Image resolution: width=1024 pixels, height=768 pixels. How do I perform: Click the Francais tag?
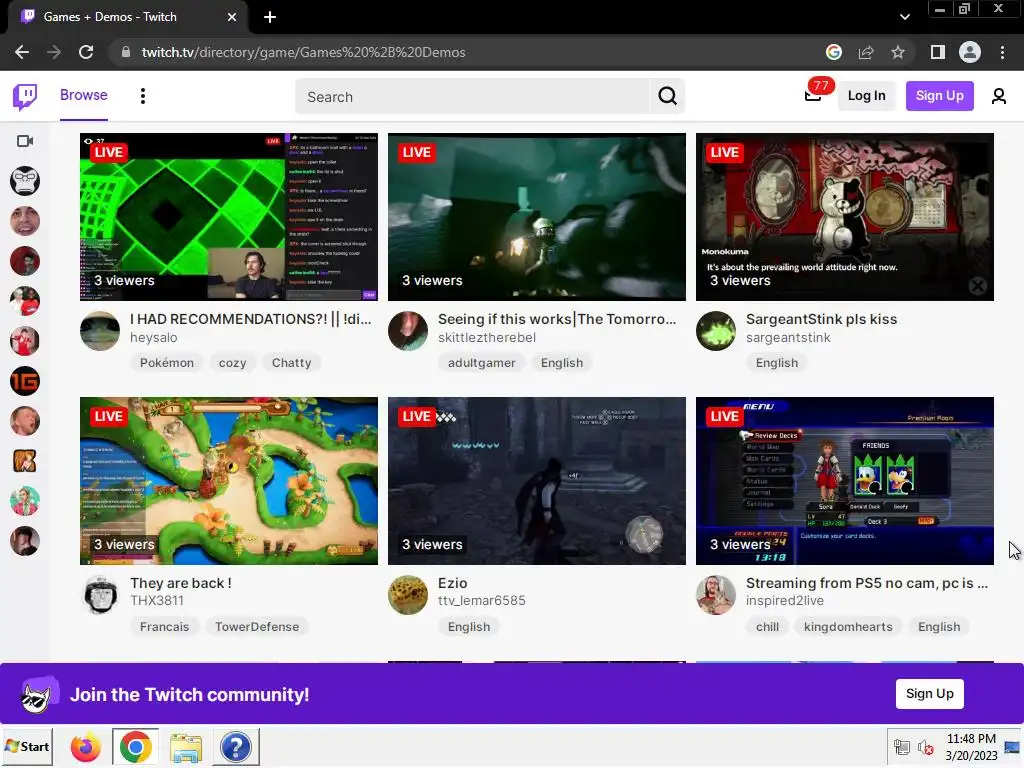(x=165, y=626)
